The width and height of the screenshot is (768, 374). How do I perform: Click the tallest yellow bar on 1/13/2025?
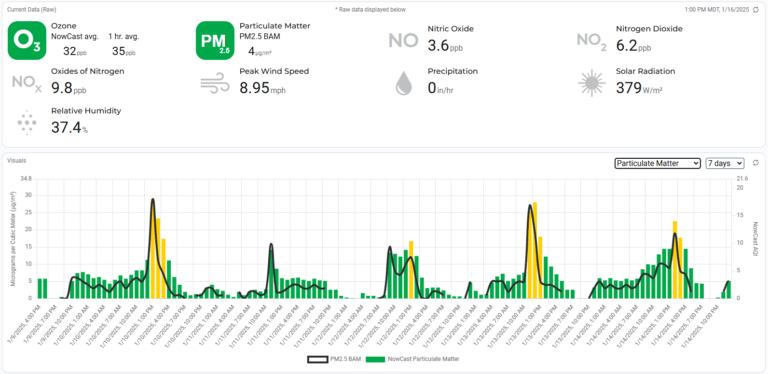[535, 250]
